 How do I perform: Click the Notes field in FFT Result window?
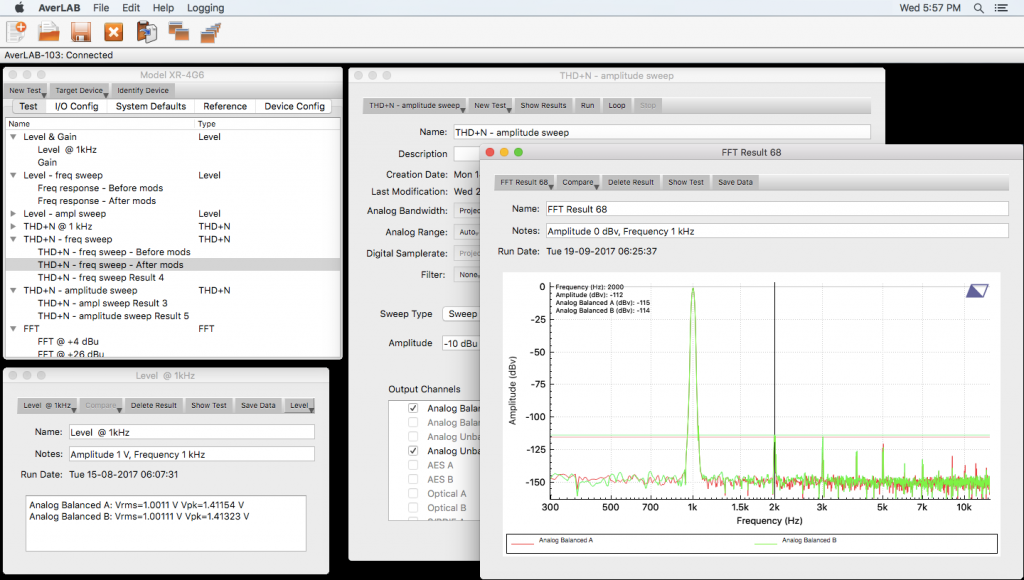coord(776,231)
